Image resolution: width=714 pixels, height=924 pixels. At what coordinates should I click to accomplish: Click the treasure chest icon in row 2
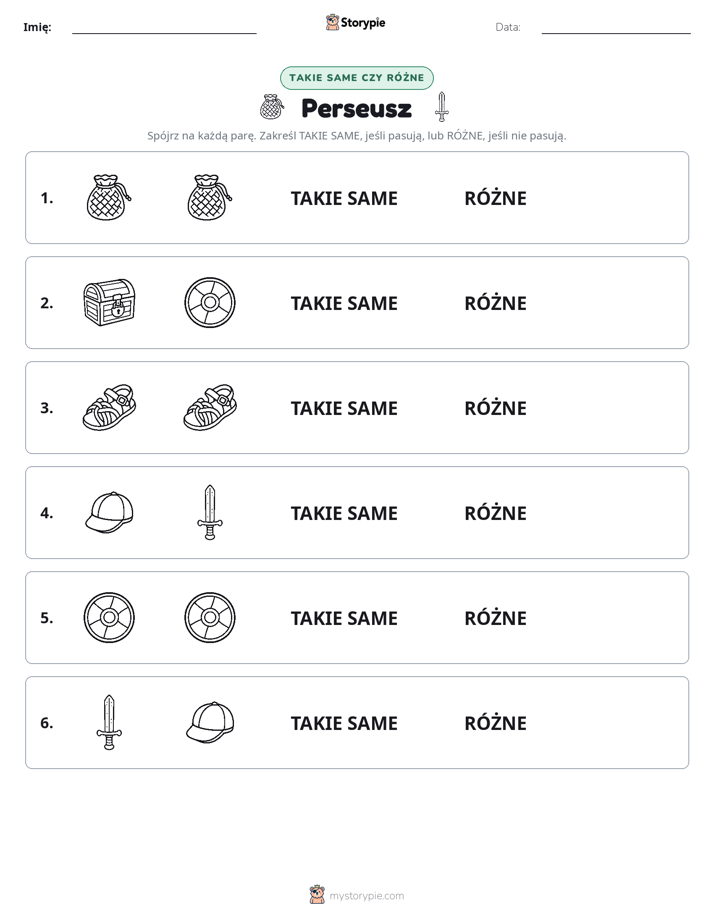(110, 302)
